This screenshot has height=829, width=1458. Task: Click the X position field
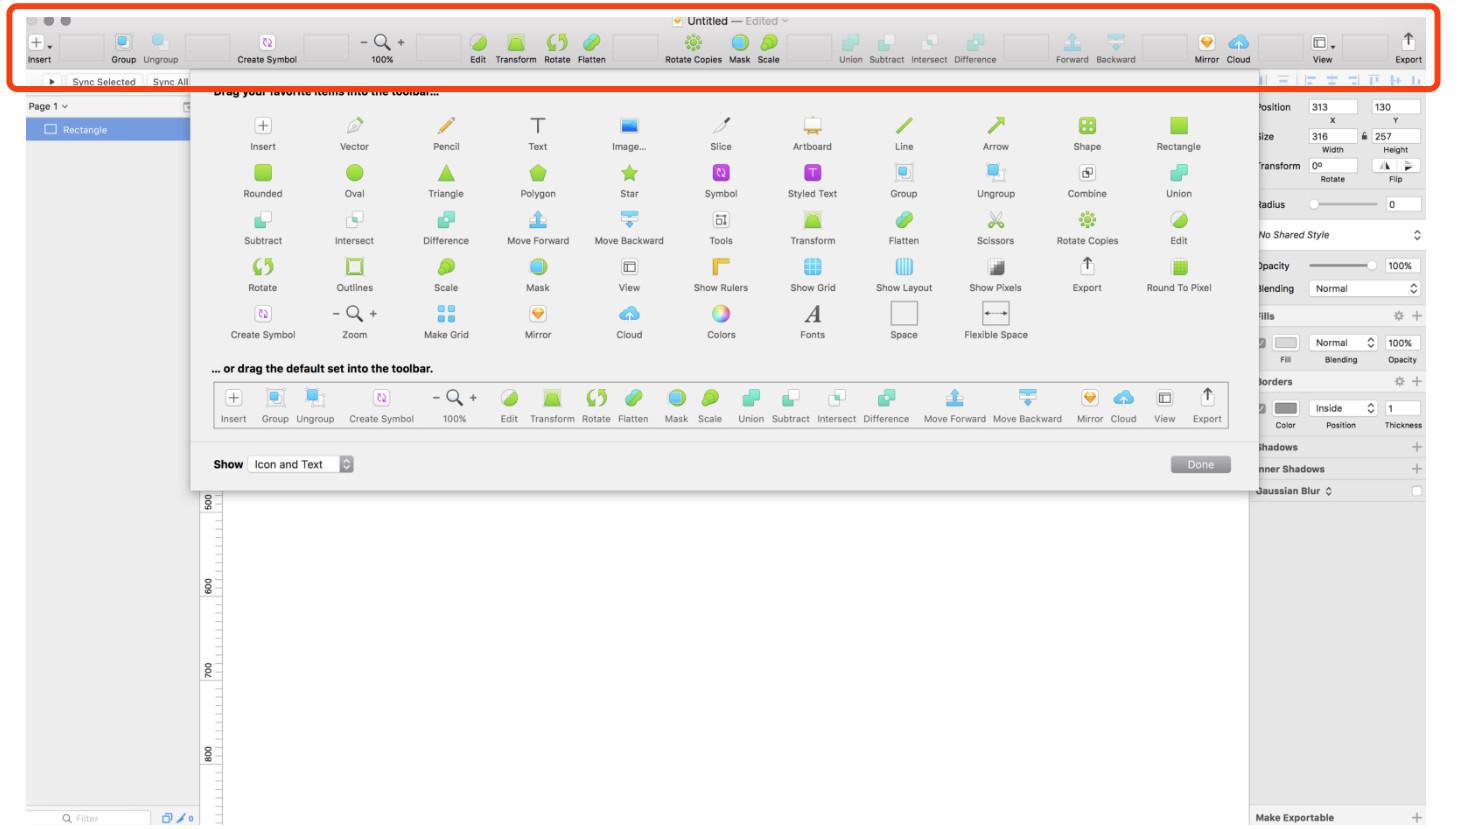coord(1333,107)
